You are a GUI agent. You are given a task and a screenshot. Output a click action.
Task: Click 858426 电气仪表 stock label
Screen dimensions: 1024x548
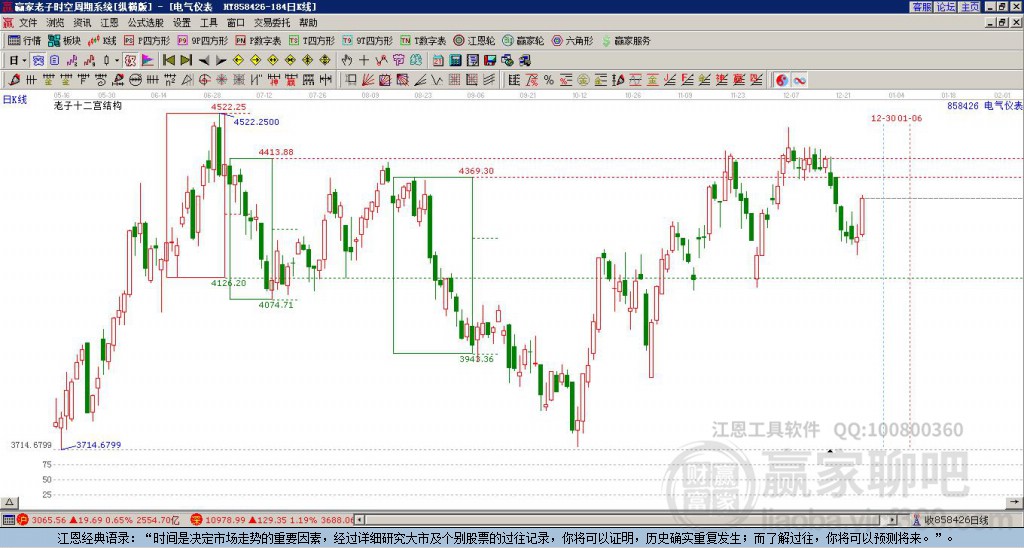click(985, 105)
